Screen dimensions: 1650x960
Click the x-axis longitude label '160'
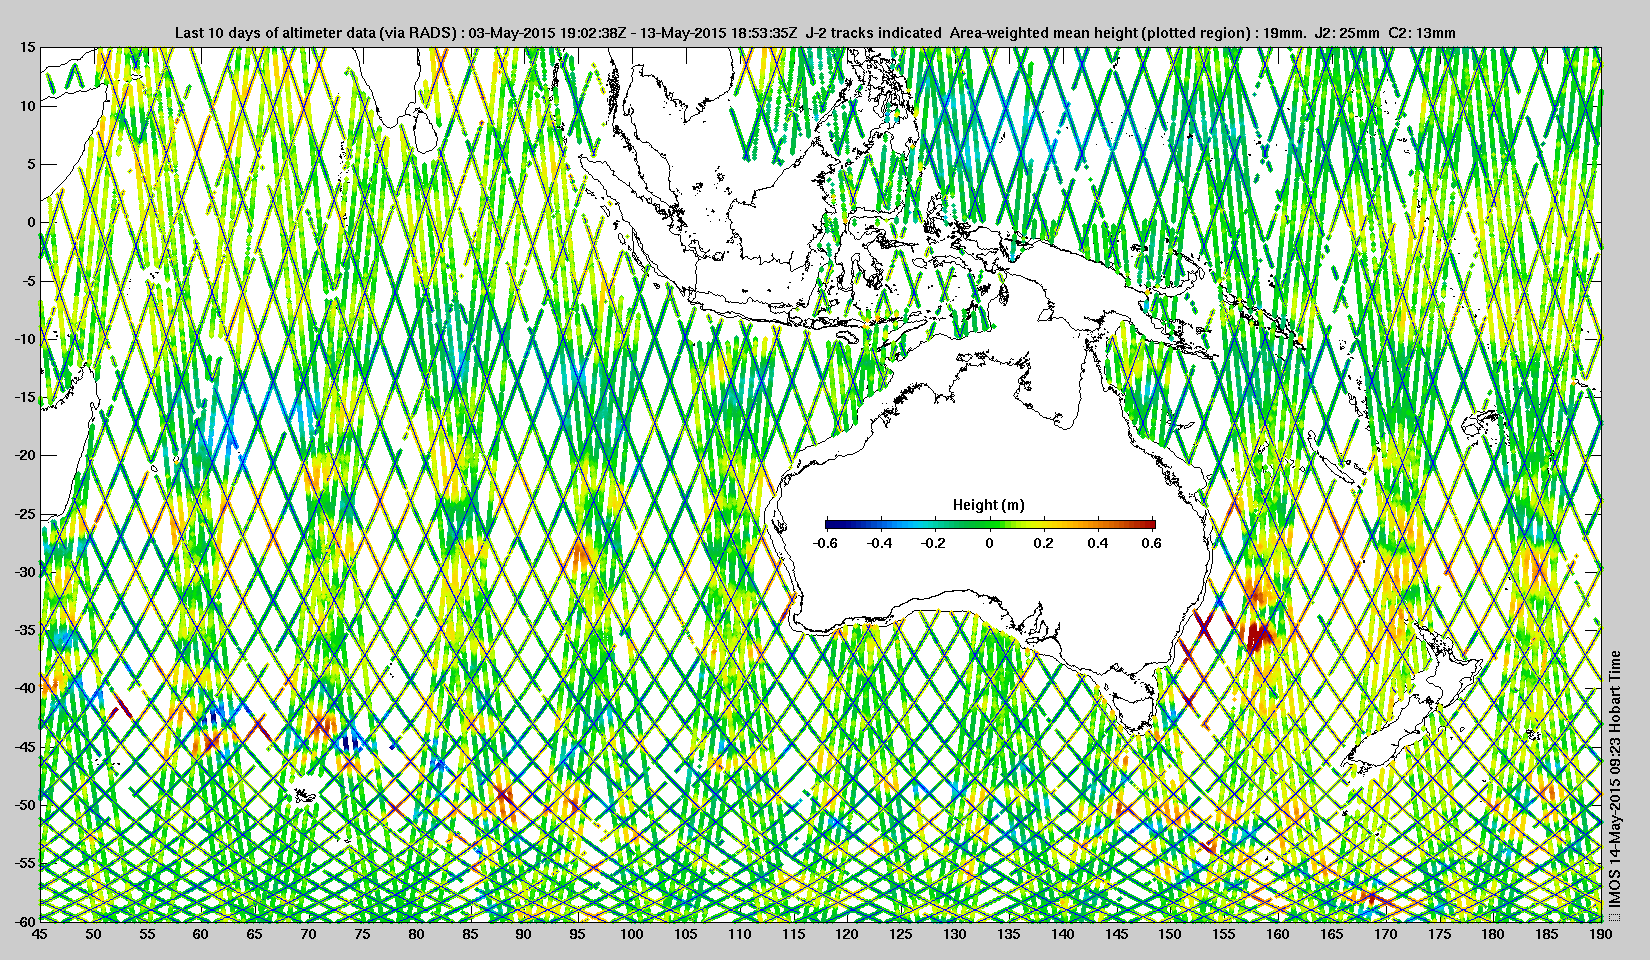coord(1277,934)
